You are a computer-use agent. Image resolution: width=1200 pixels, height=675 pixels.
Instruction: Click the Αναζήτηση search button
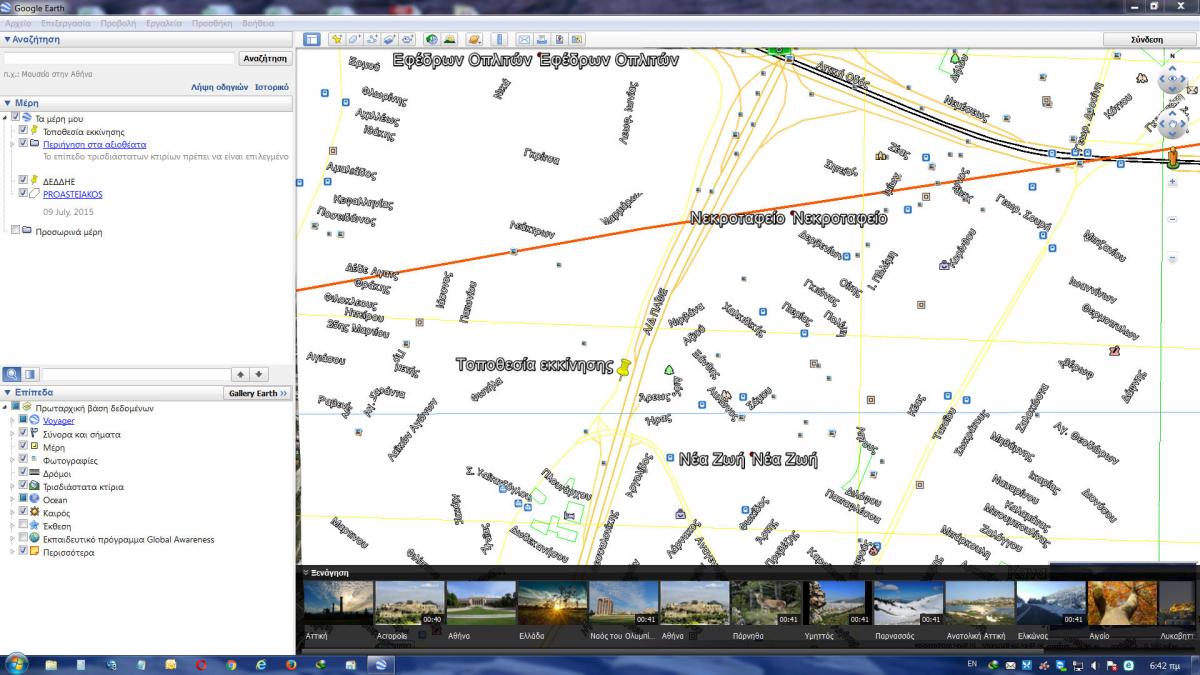point(266,59)
